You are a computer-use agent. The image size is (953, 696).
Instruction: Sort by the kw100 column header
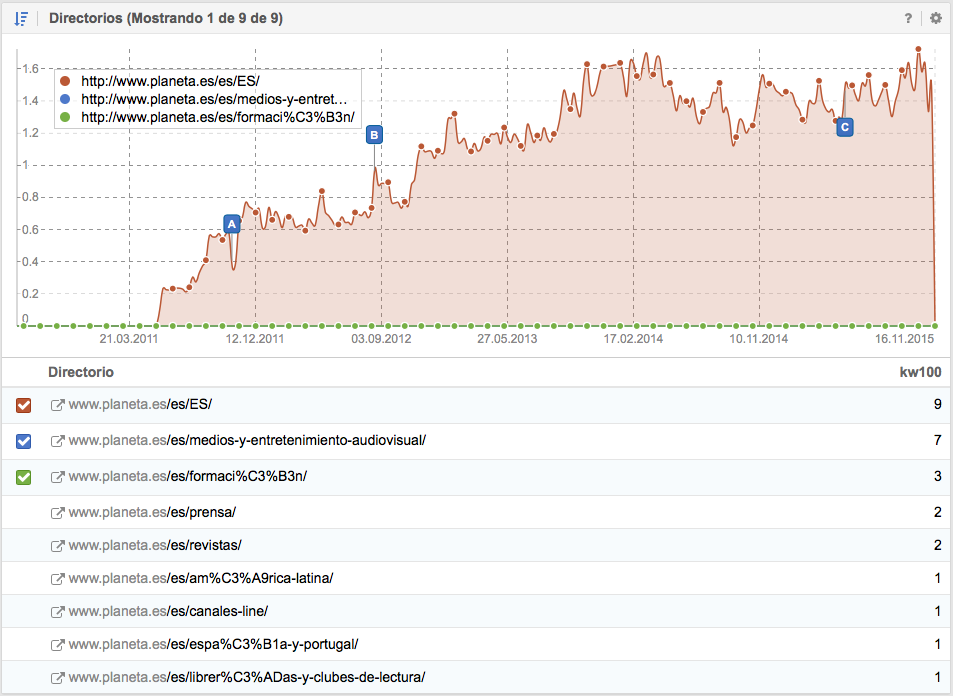[x=920, y=372]
